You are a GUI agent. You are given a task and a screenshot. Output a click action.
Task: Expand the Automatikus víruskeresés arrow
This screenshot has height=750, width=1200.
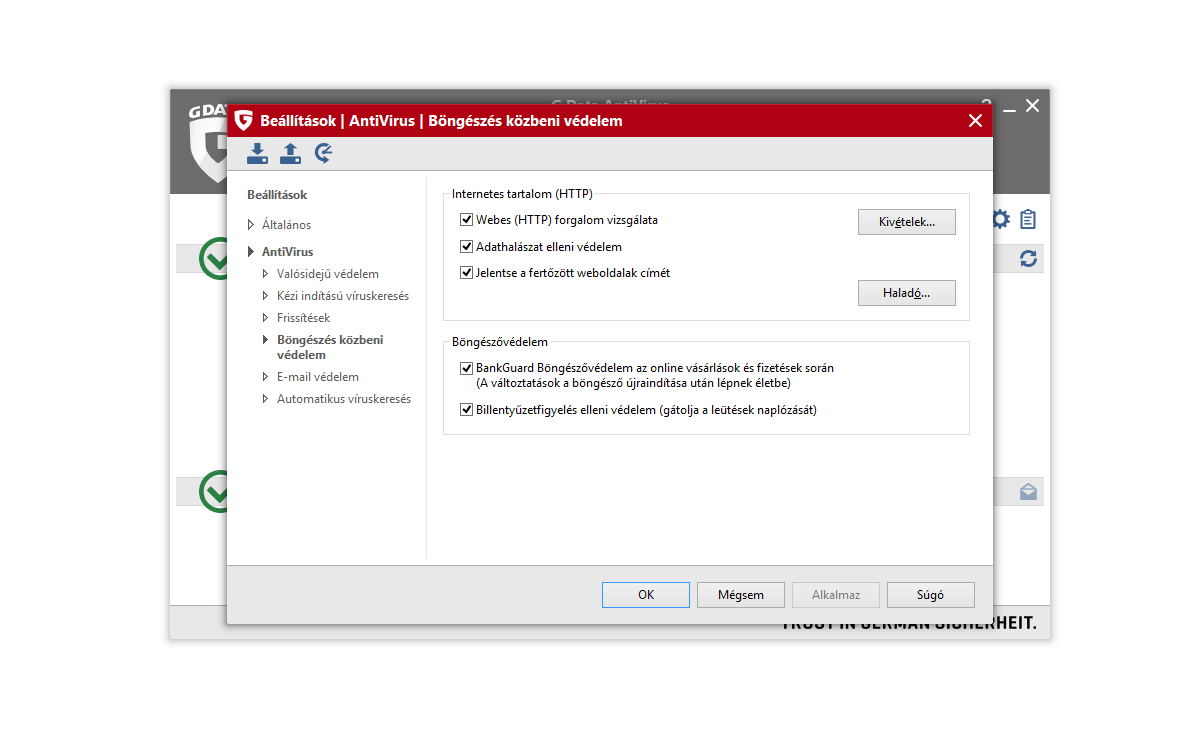(x=266, y=399)
